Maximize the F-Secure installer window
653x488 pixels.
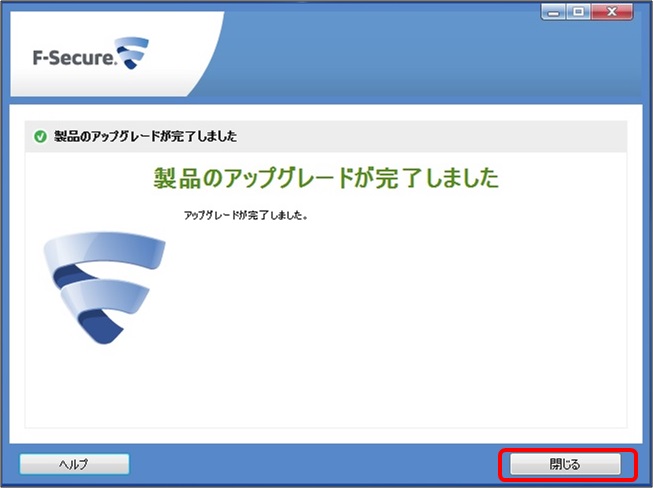[x=578, y=12]
